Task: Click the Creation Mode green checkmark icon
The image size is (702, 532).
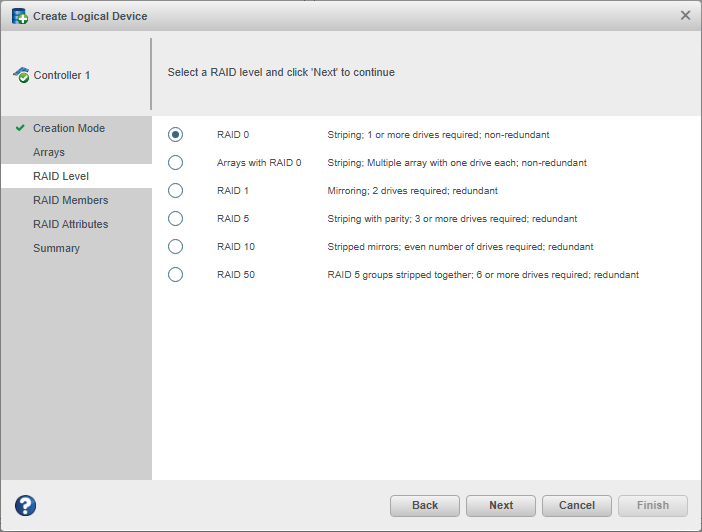Action: [x=19, y=128]
